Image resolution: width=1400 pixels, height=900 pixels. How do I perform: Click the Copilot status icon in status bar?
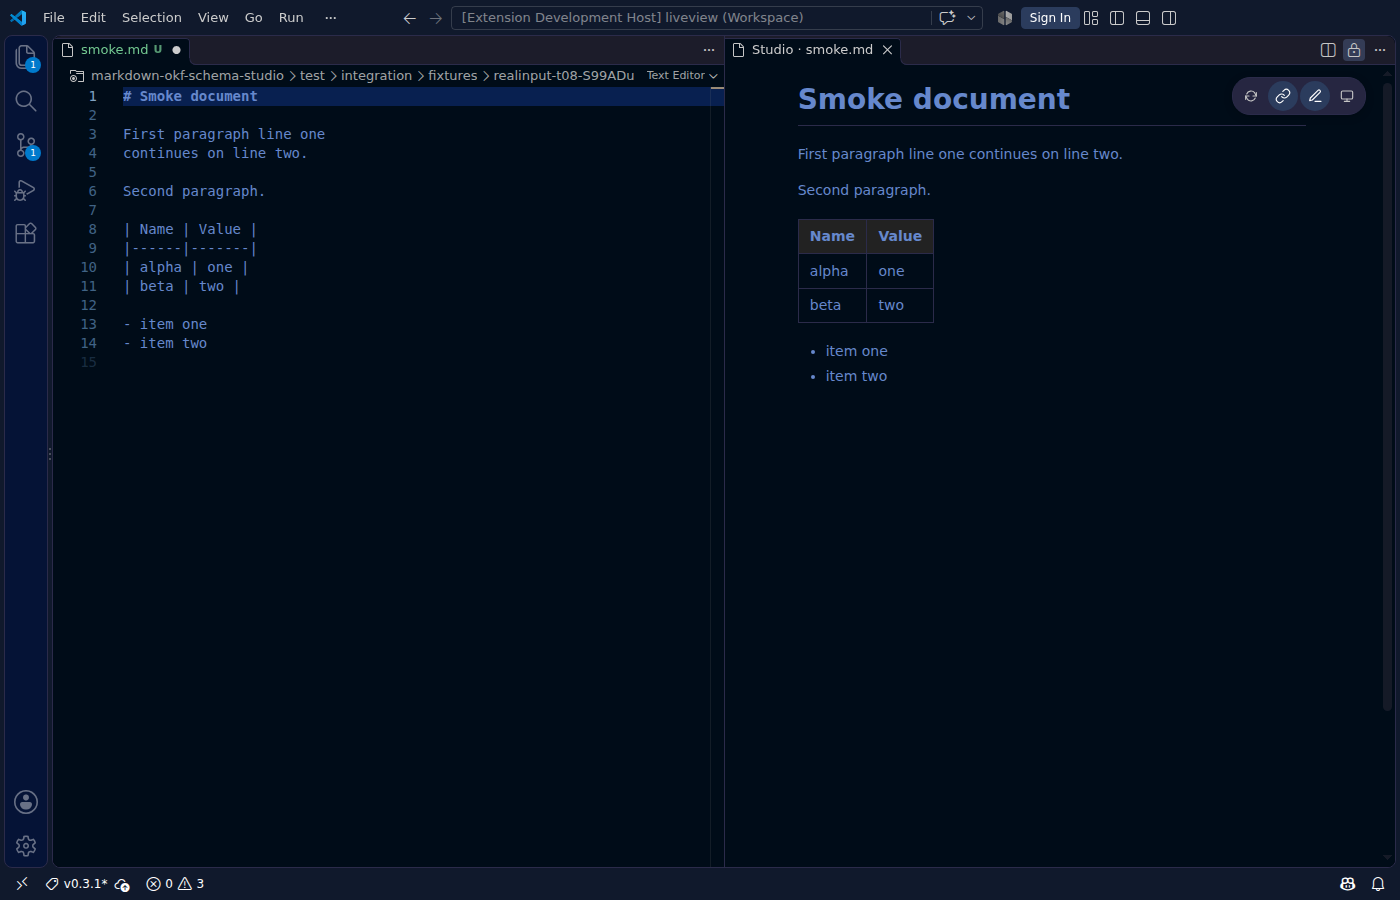(1348, 884)
